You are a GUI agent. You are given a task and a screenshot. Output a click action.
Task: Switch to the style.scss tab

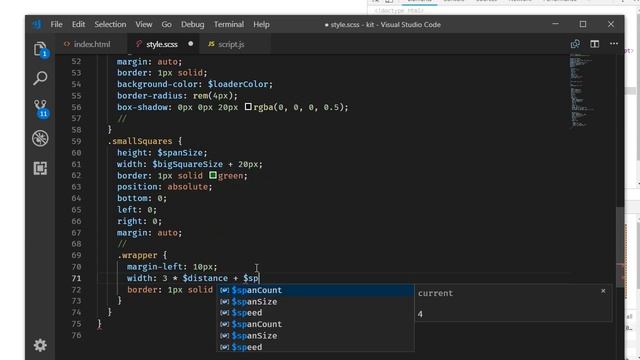(163, 44)
